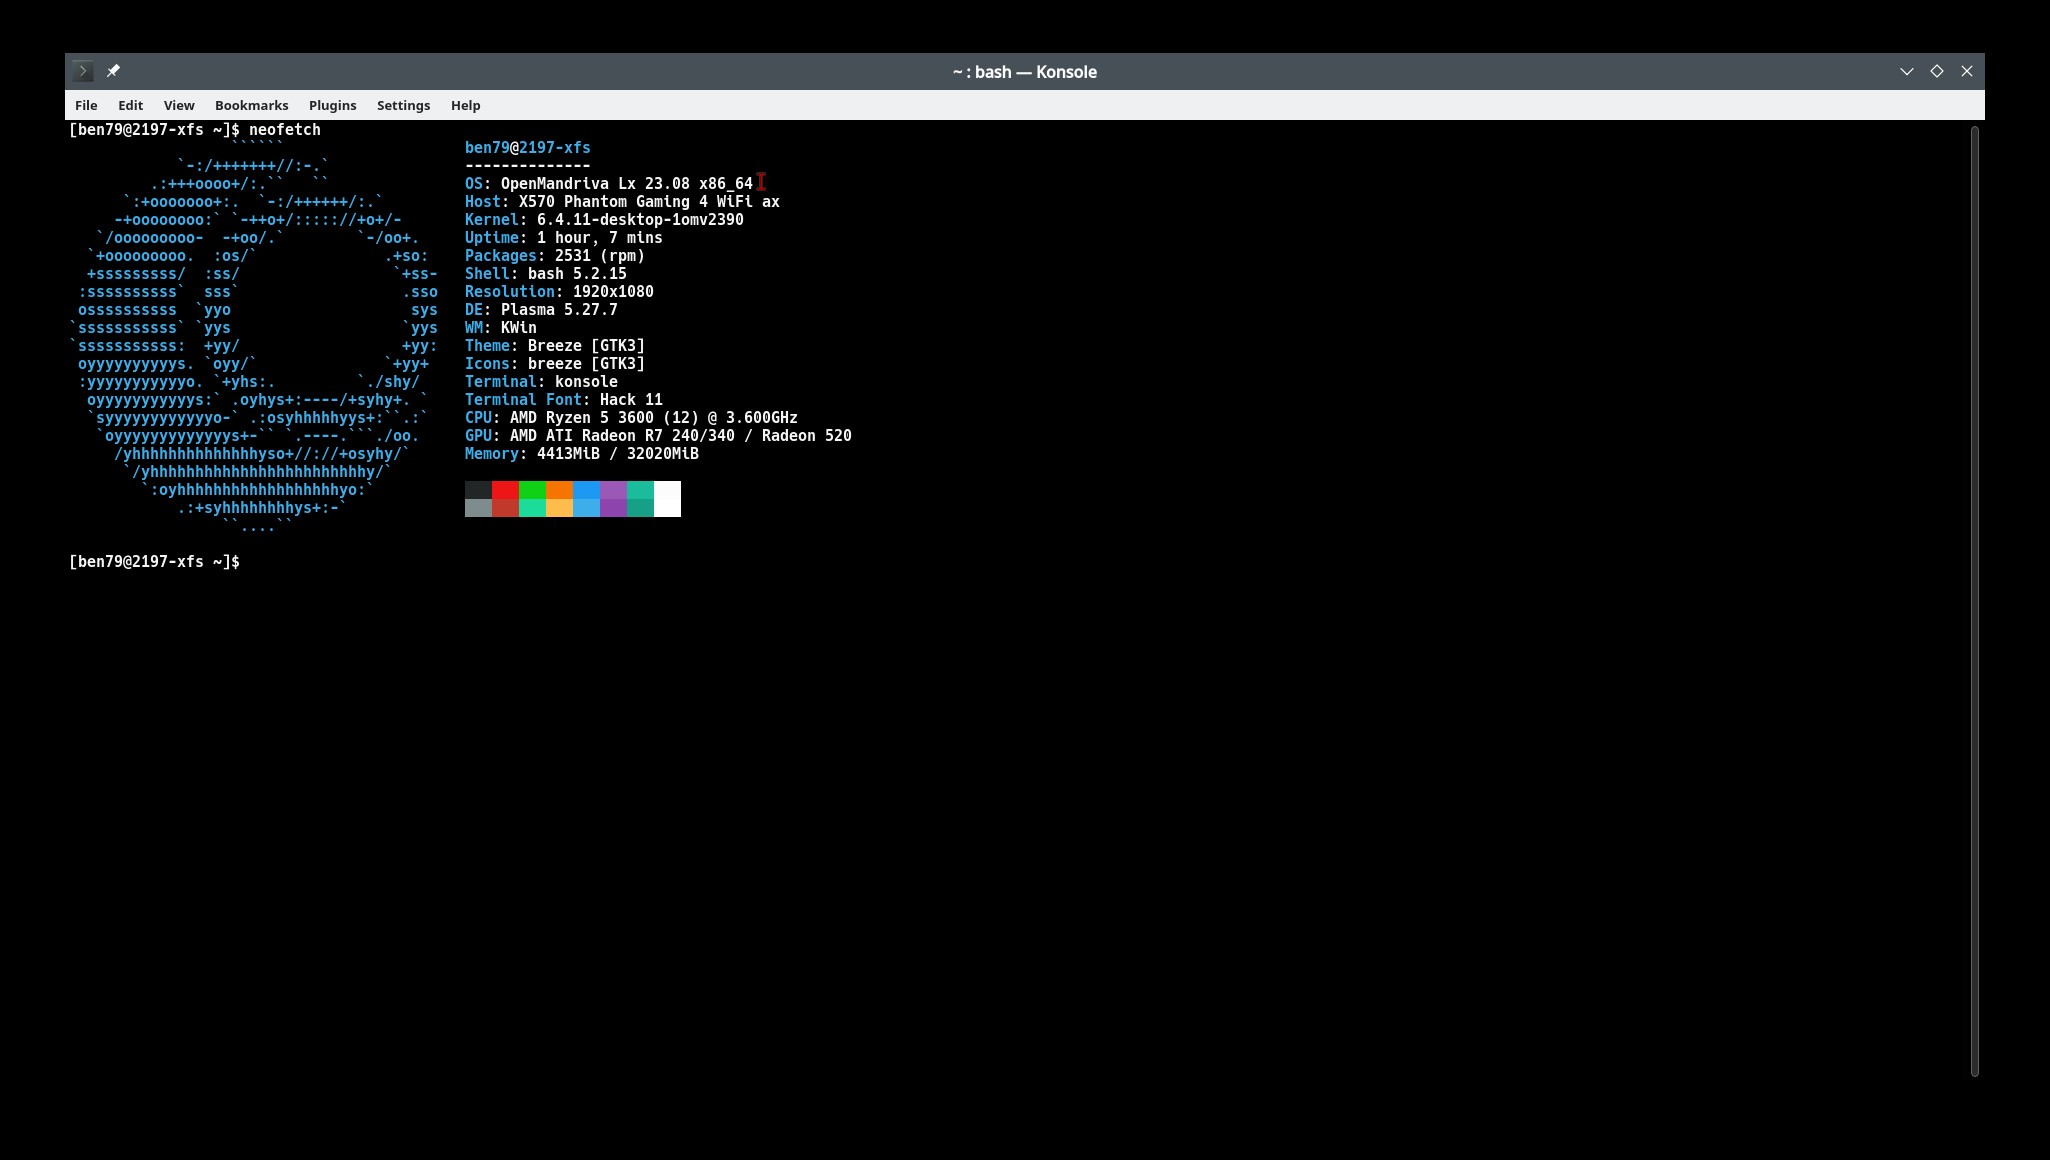Click the orange color block
The width and height of the screenshot is (2050, 1160).
point(559,490)
